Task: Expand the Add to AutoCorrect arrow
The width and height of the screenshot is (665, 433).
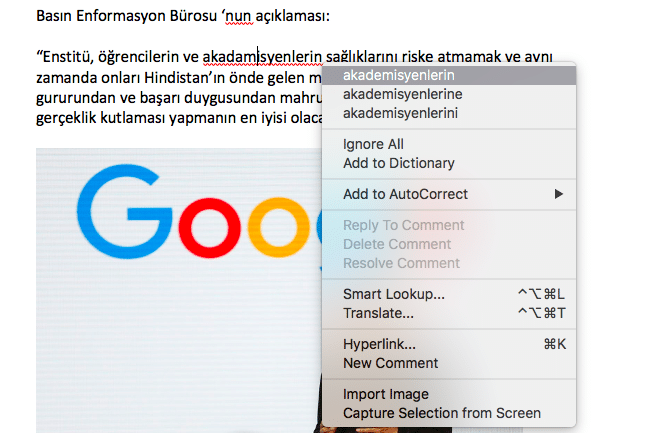Action: pyautogui.click(x=559, y=194)
